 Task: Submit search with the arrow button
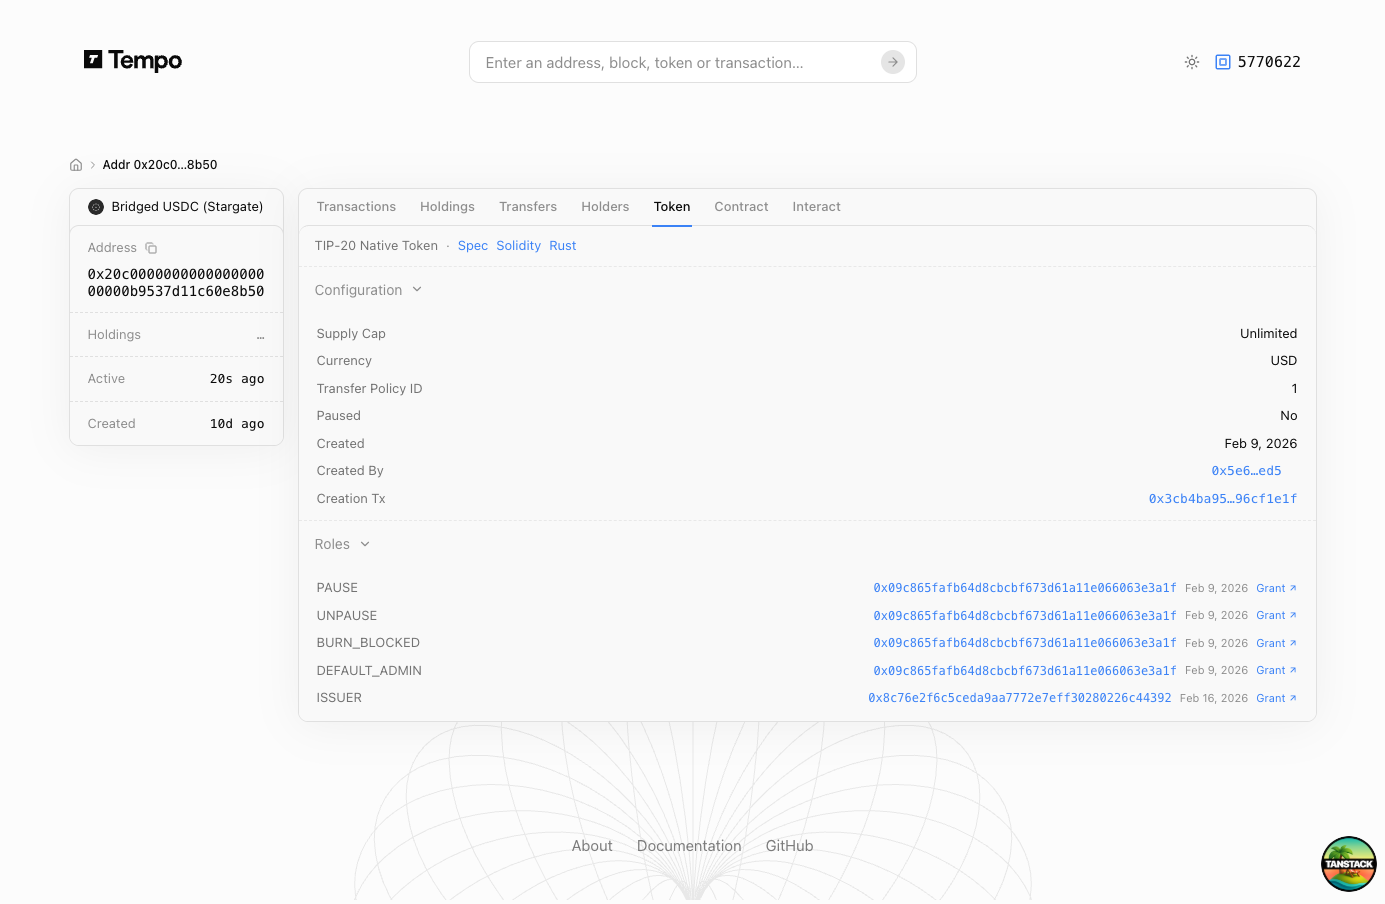coord(893,62)
